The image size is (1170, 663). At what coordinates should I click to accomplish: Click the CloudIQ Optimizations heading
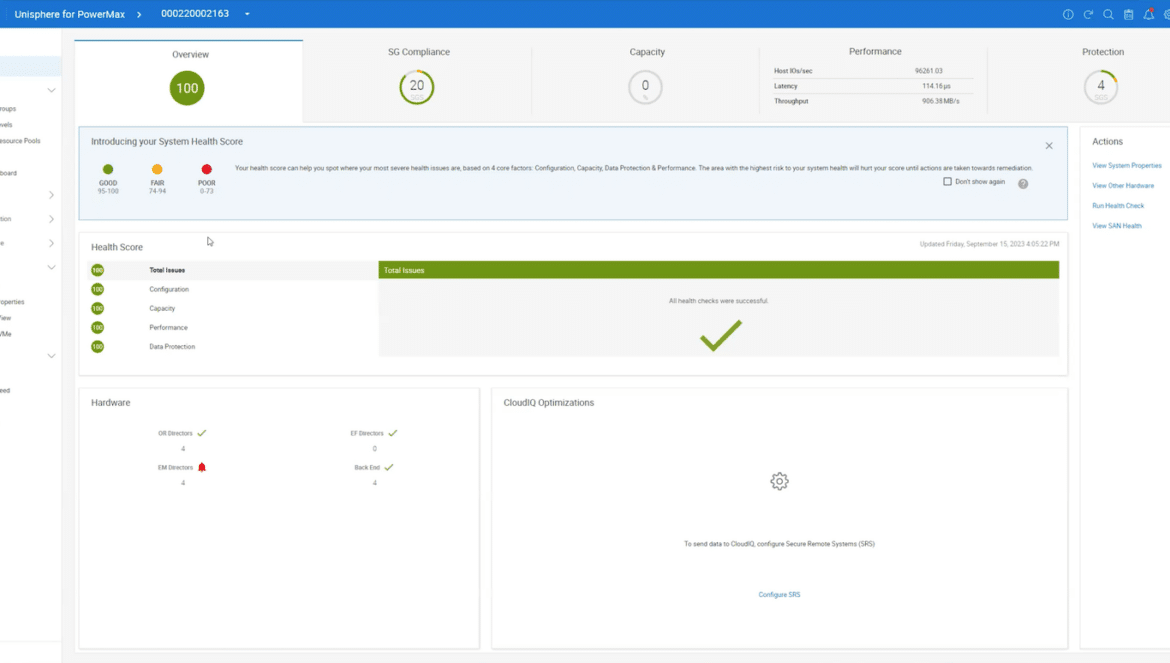coord(548,403)
